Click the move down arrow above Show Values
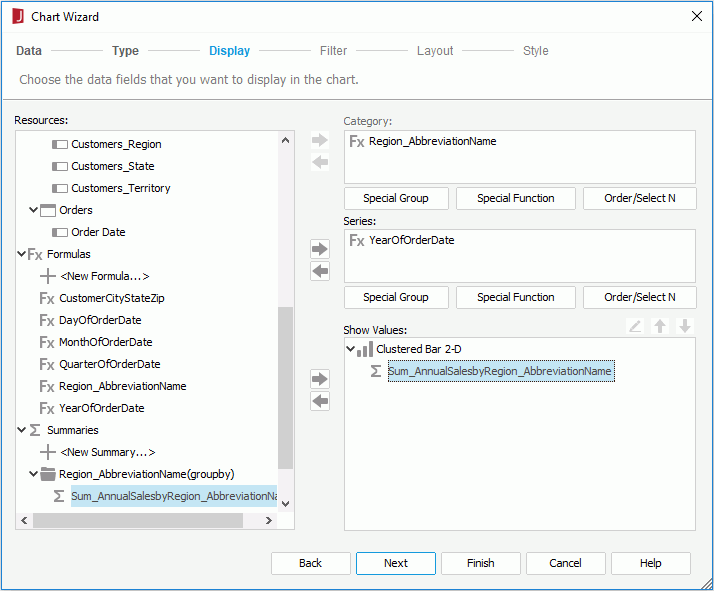This screenshot has height=591, width=714. pyautogui.click(x=685, y=326)
